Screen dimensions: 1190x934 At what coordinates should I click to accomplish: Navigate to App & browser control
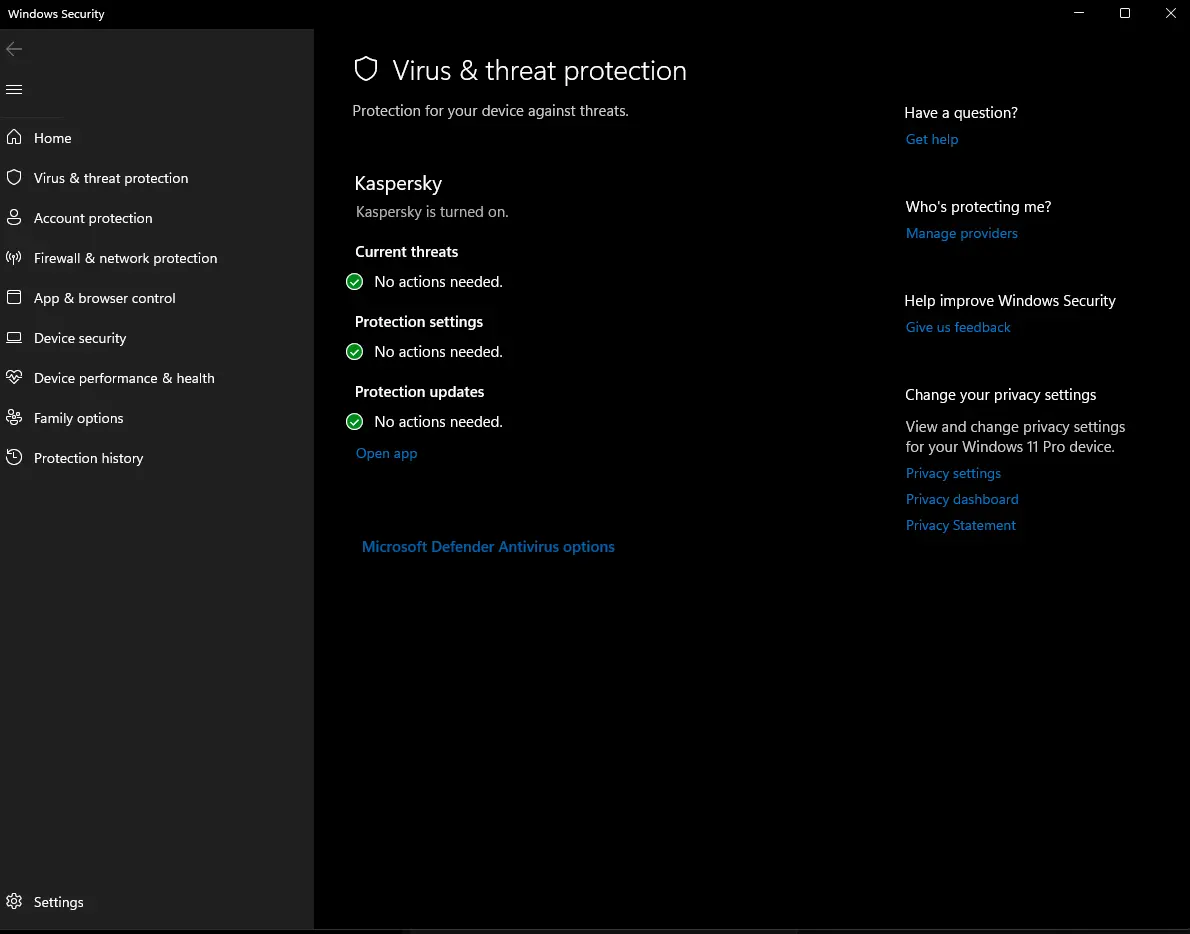104,298
